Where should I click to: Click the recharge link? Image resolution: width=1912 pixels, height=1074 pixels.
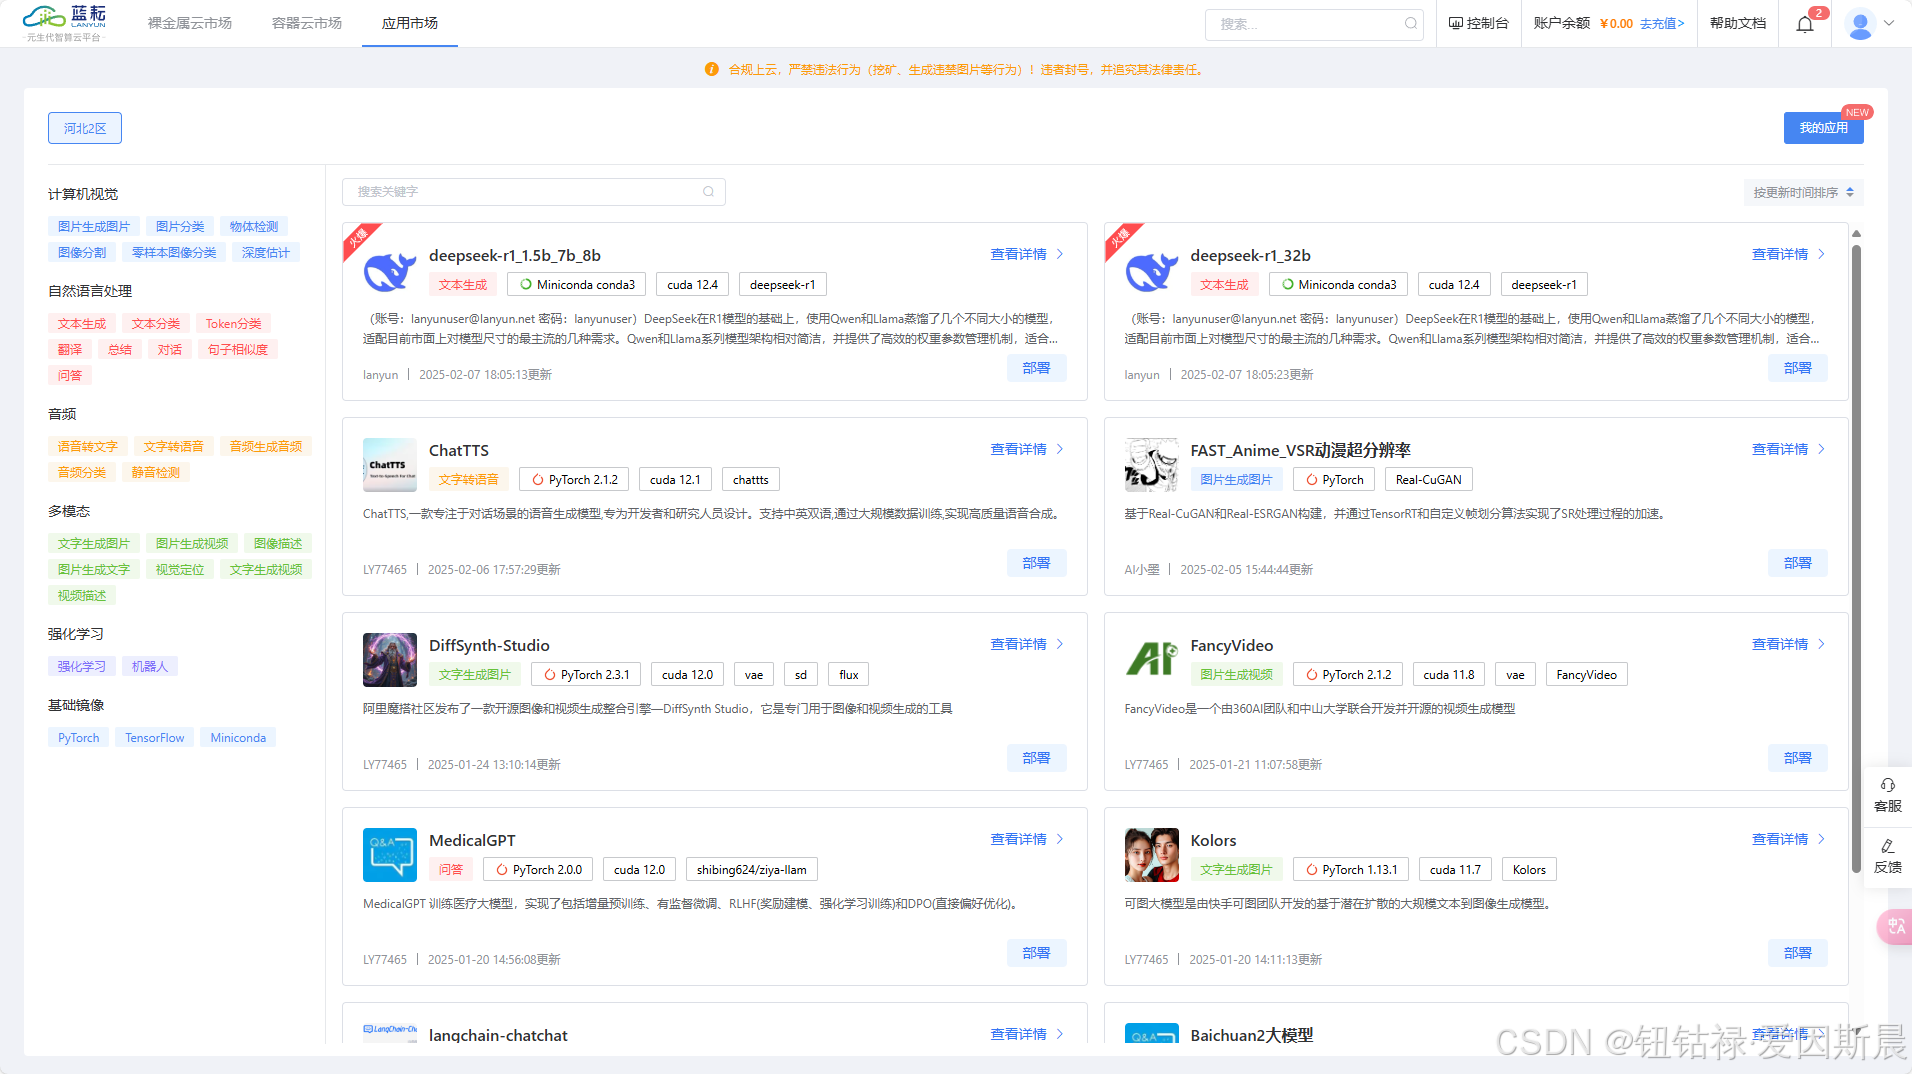(x=1662, y=23)
